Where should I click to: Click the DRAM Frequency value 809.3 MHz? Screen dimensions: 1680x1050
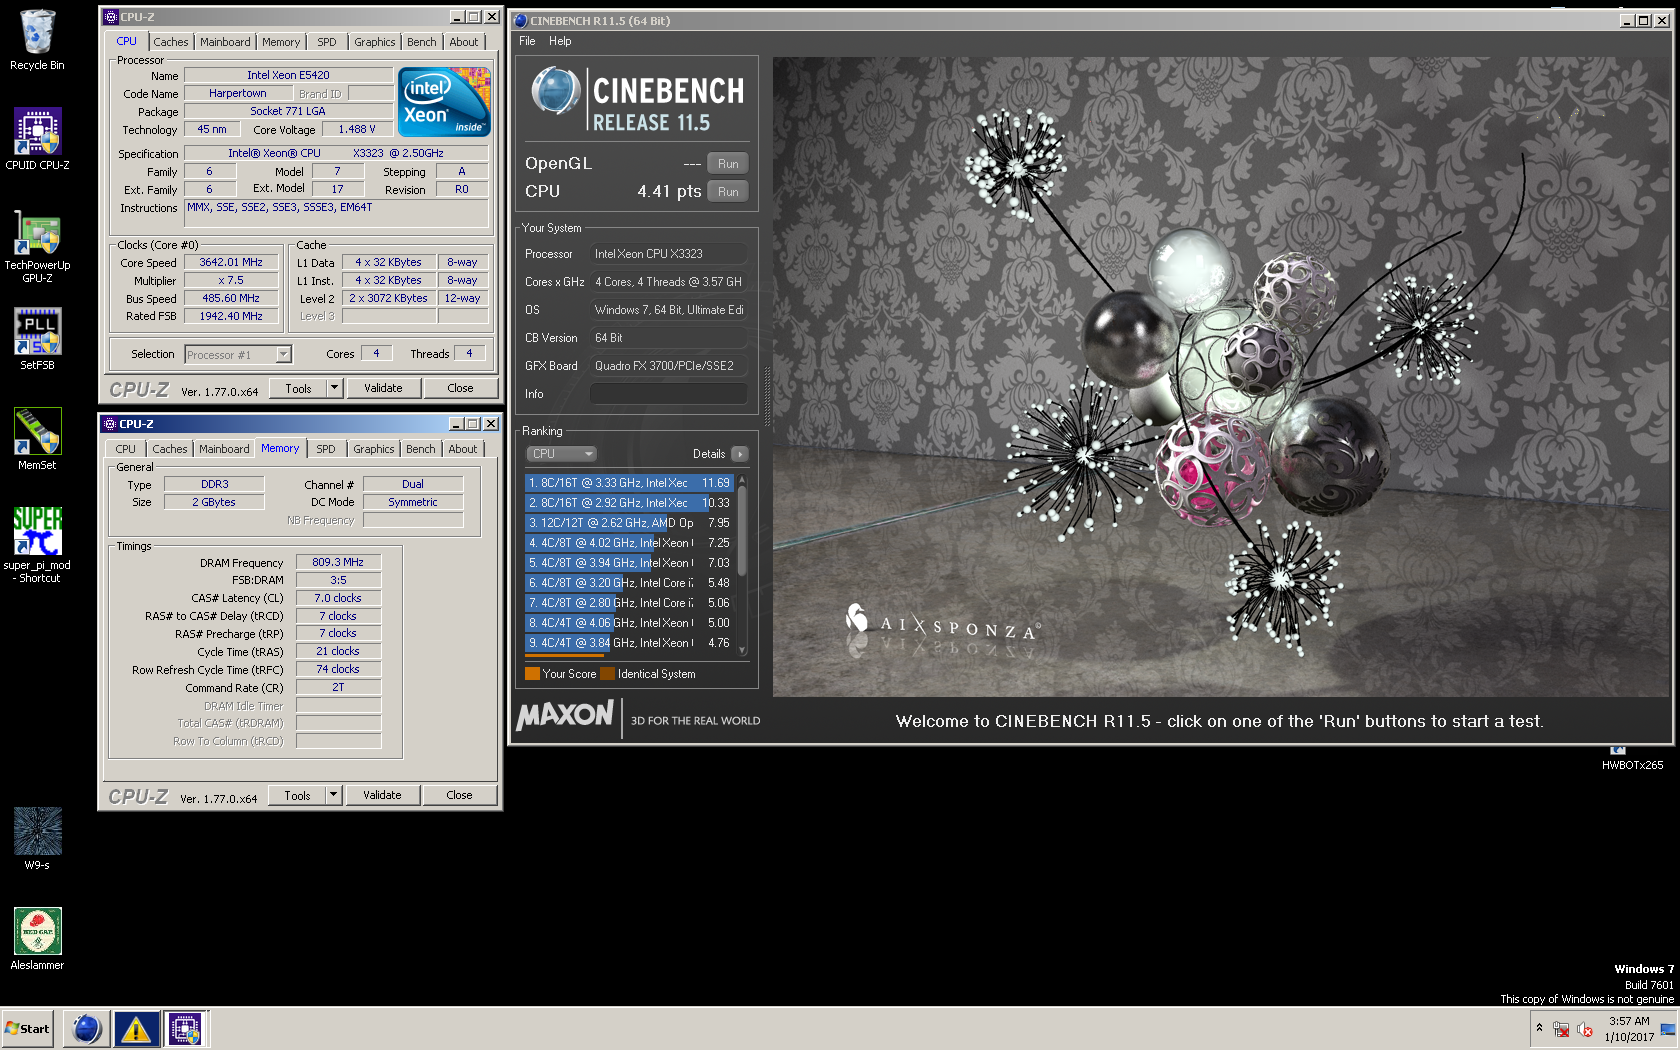(x=338, y=562)
